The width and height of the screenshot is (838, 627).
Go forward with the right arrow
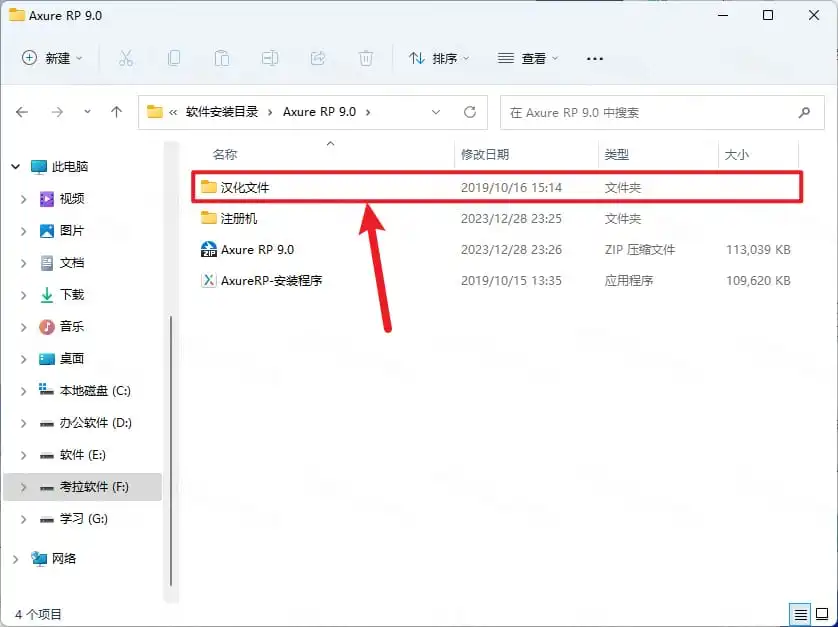pyautogui.click(x=57, y=112)
